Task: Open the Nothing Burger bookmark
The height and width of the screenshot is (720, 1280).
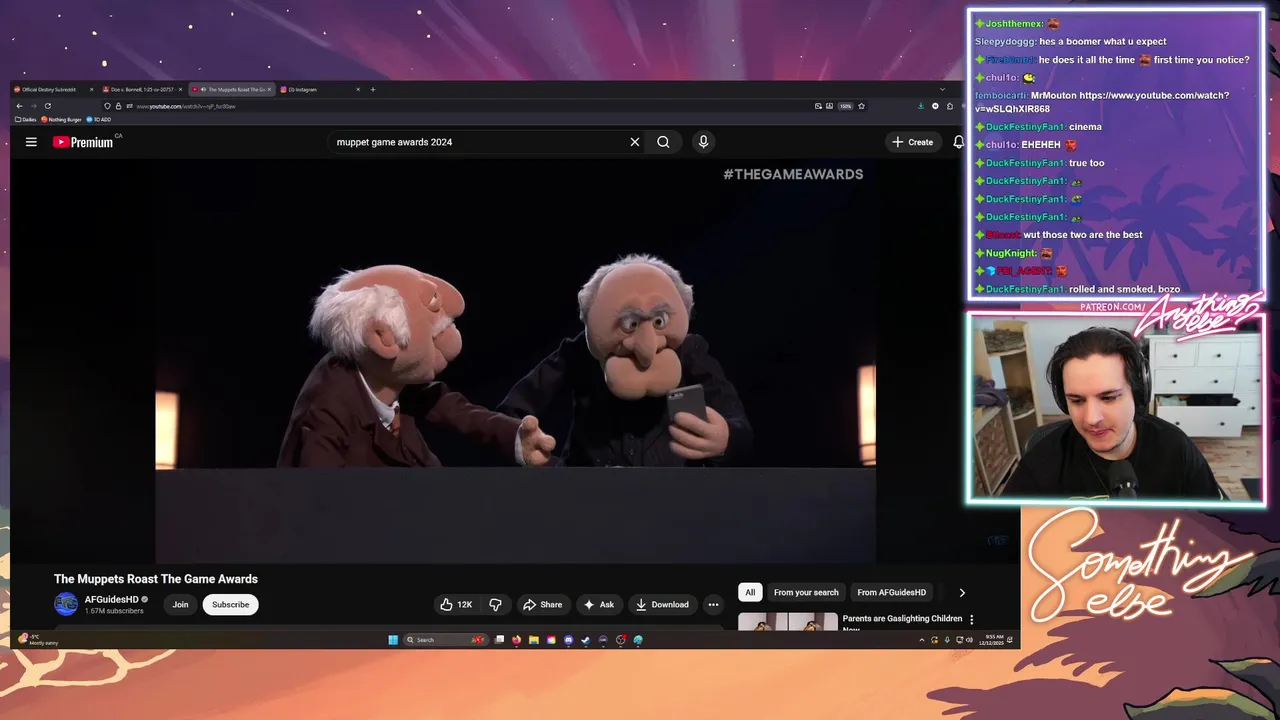Action: 61,119
